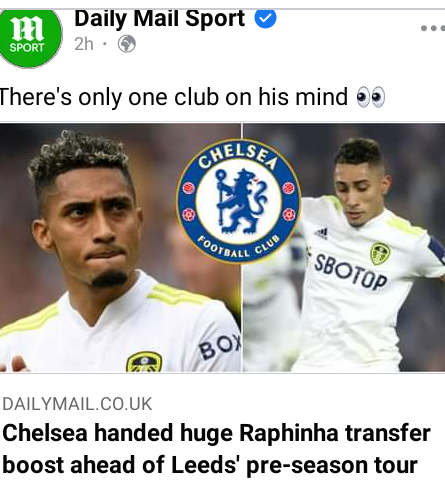
Task: Click the BOX sleeve sponsor text
Action: coord(220,346)
